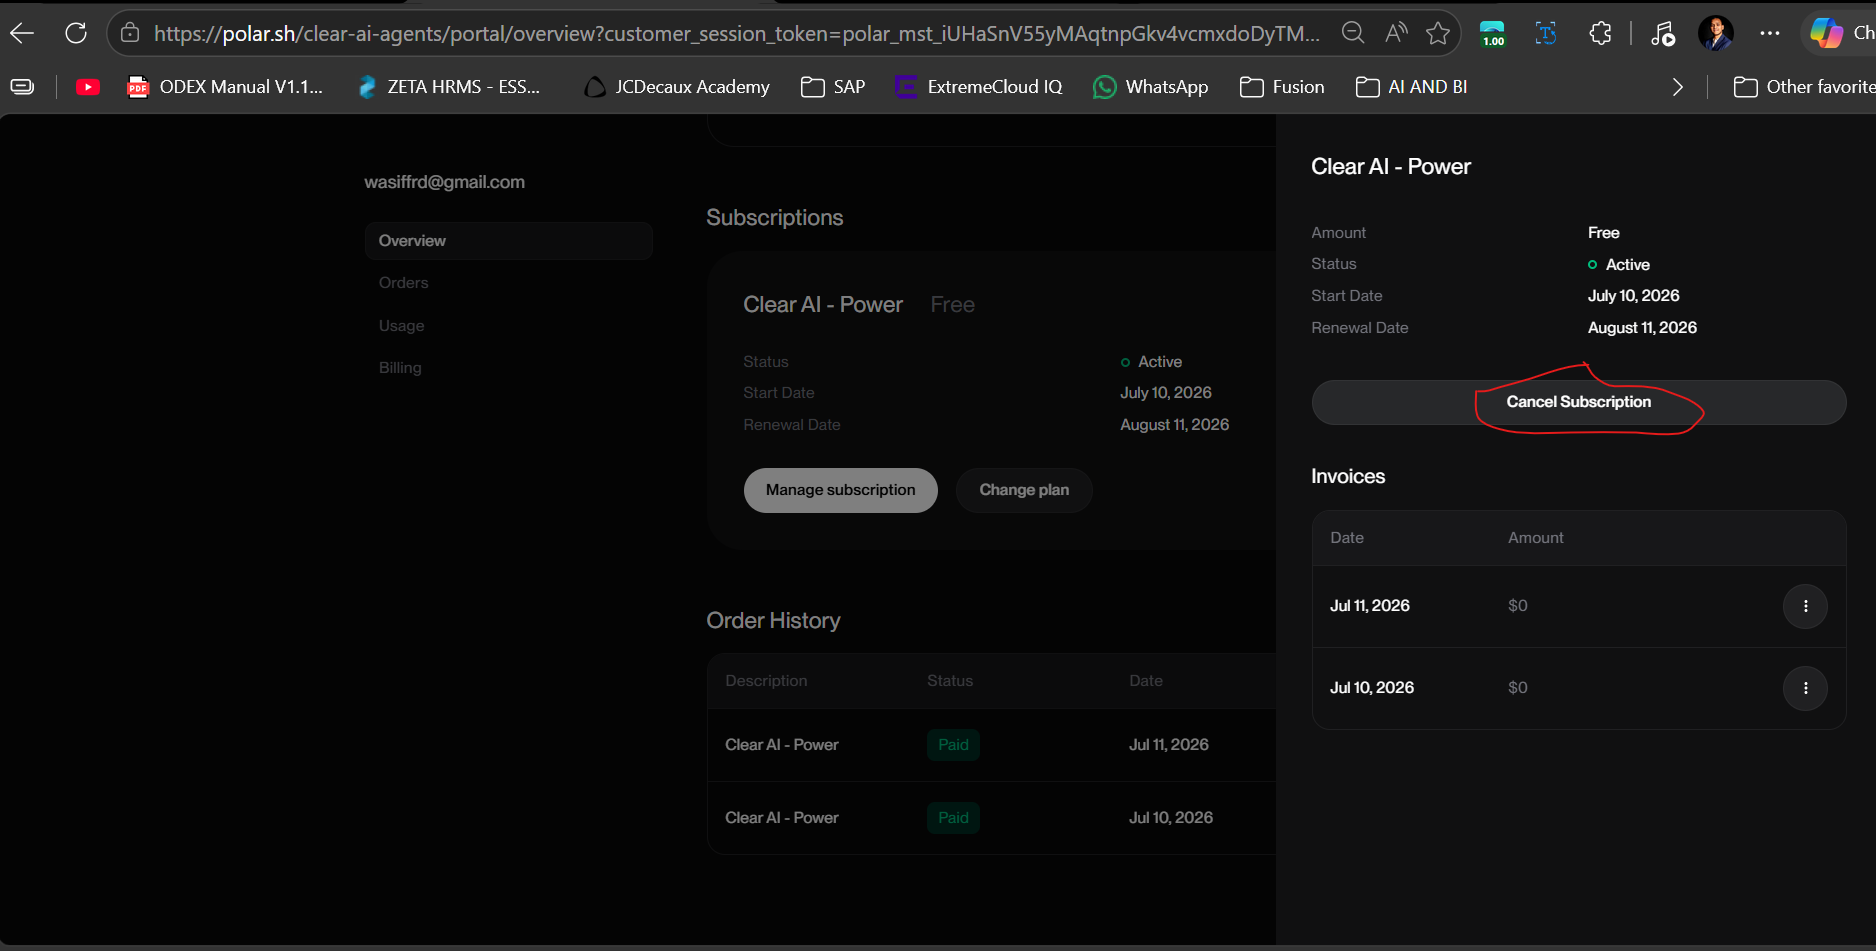
Task: Click the Renewal Date value in side panel
Action: pos(1642,328)
